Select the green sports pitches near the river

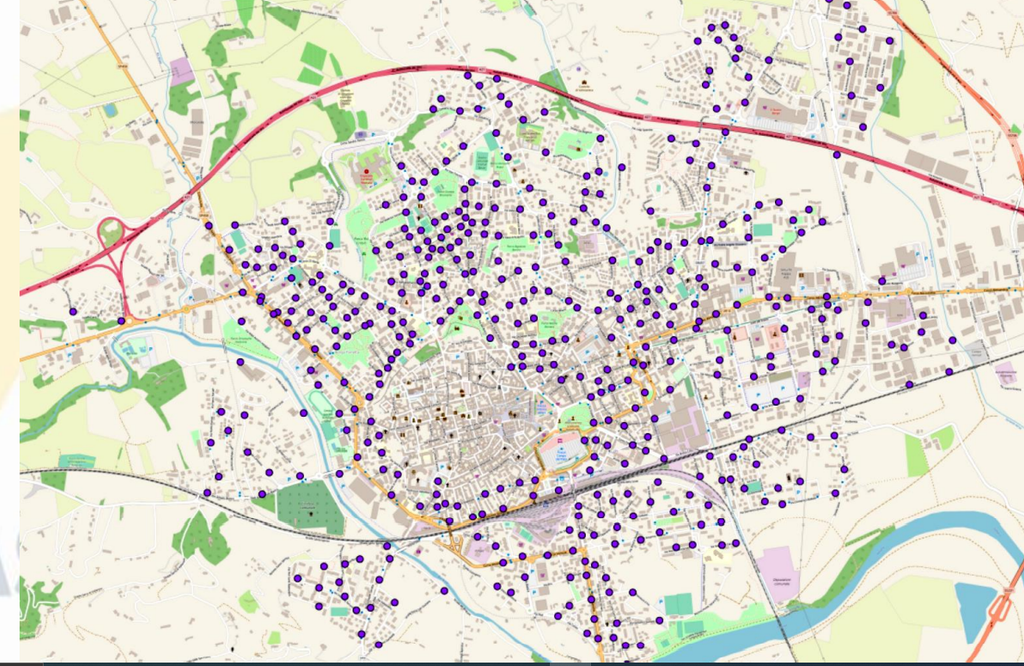click(679, 604)
